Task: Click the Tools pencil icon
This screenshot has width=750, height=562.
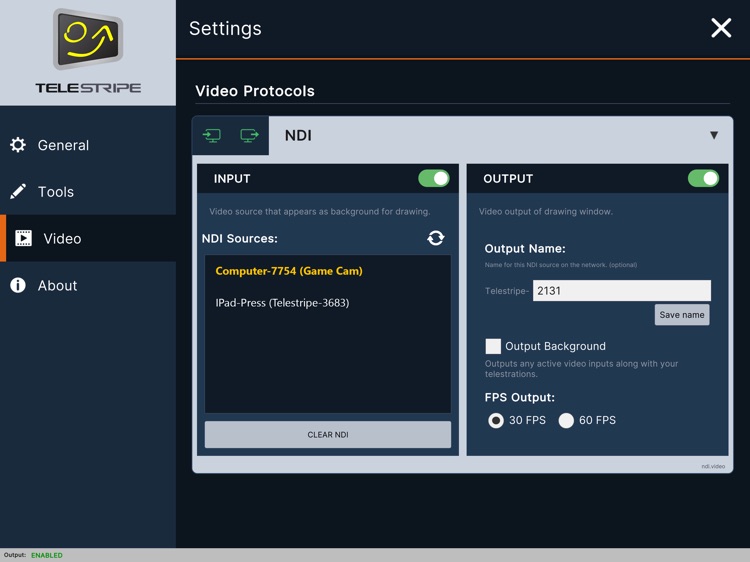Action: click(18, 191)
